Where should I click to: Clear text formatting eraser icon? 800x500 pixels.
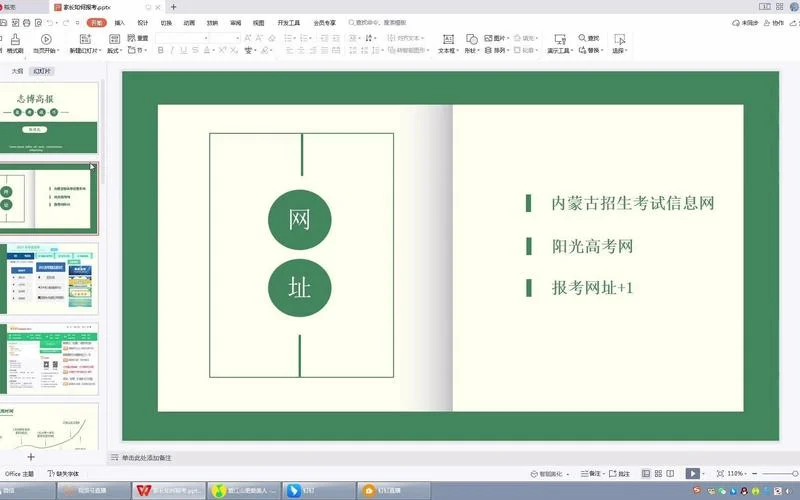tap(272, 38)
